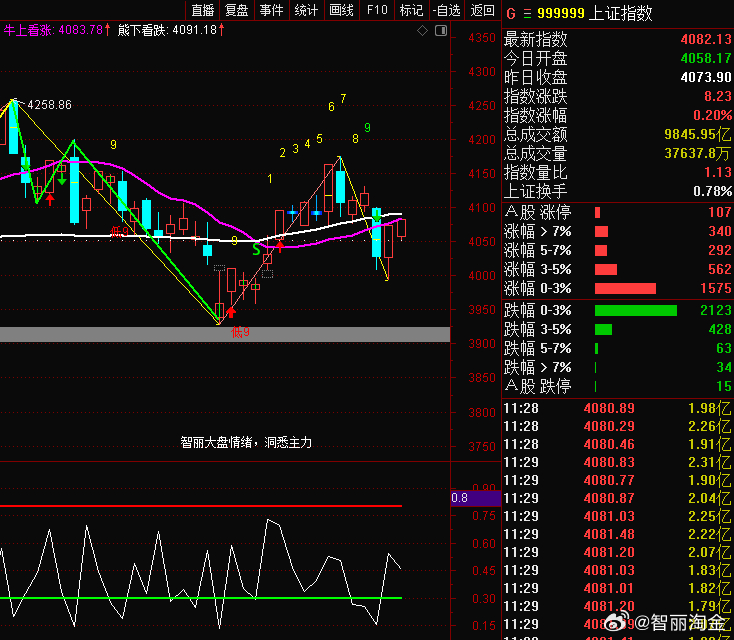
Task: Click the 智丽大盘情绪，洞悉主力 indicator title
Action: pyautogui.click(x=246, y=442)
